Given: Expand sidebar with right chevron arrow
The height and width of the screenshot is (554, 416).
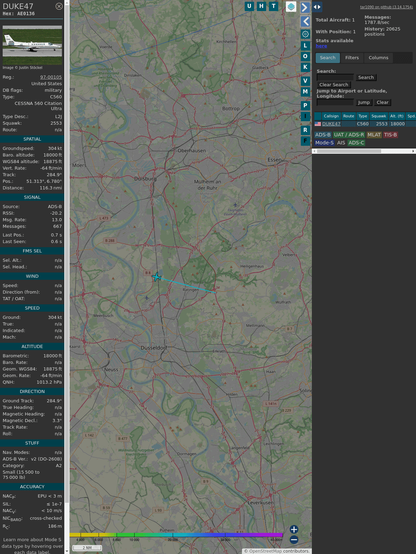Looking at the screenshot, I should pyautogui.click(x=305, y=7).
